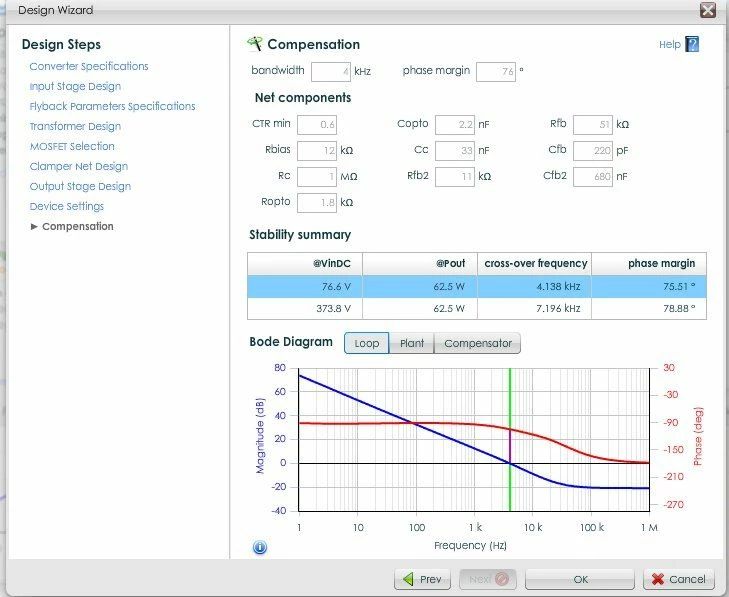This screenshot has width=729, height=597.
Task: Close the Design Wizard dialog
Action: [x=708, y=10]
